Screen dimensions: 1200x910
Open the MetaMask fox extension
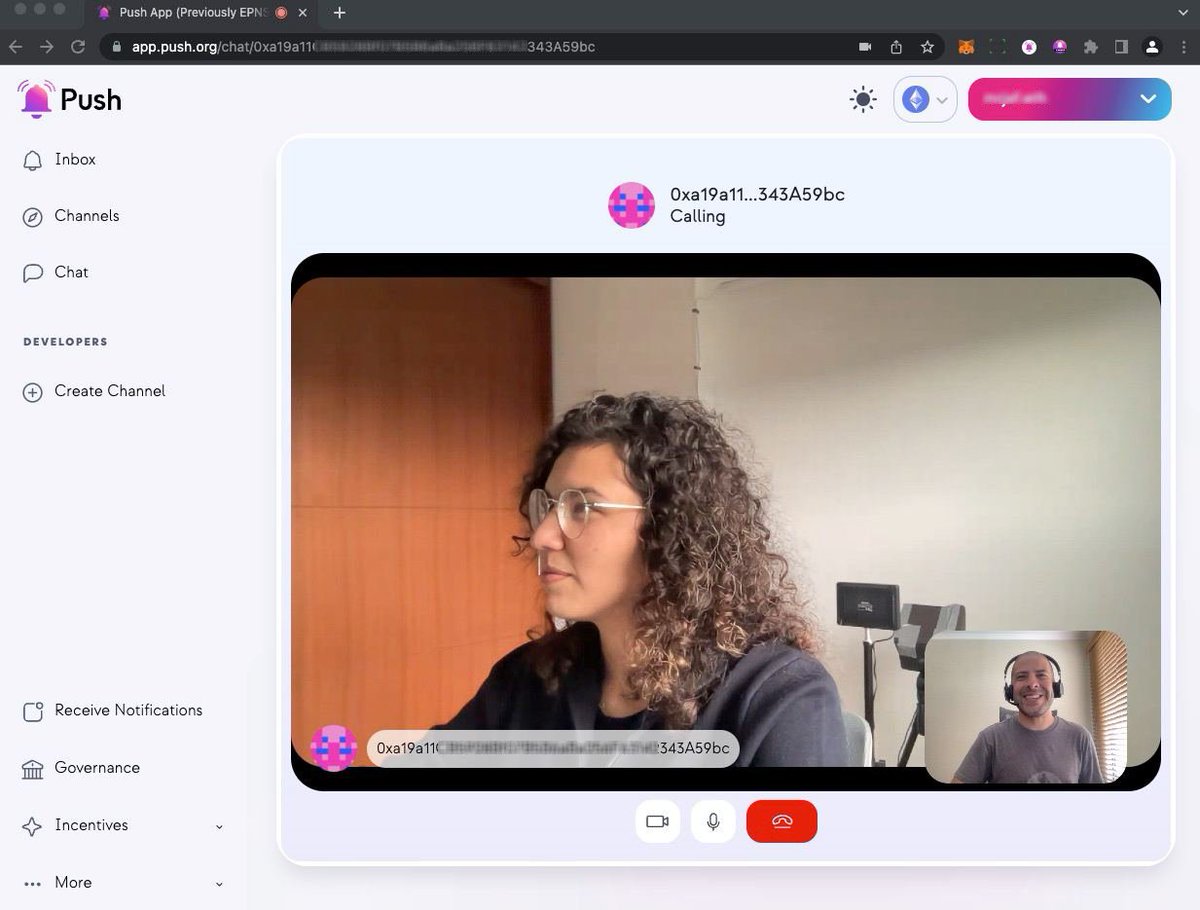coord(966,47)
